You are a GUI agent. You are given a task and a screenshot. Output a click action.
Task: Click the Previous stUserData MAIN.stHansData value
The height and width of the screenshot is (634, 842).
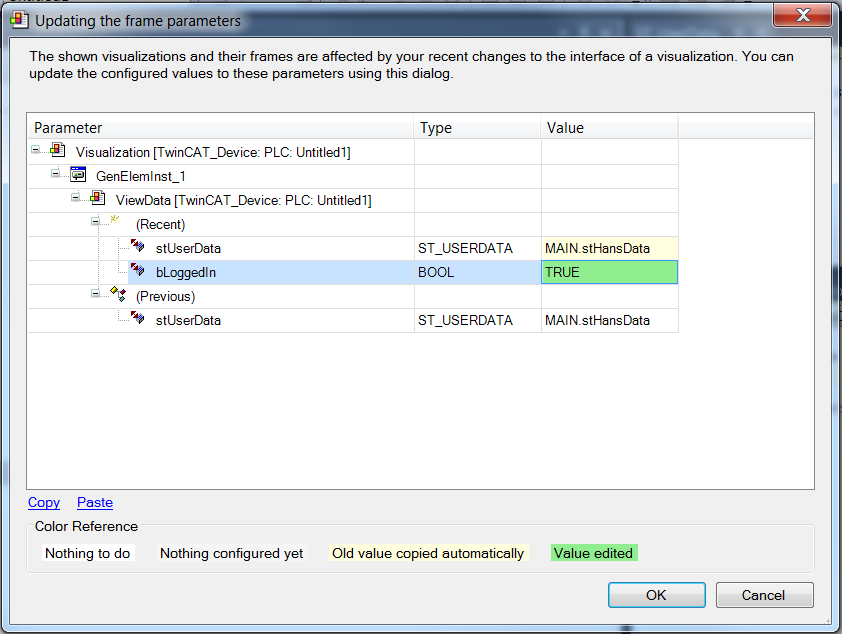(x=609, y=320)
